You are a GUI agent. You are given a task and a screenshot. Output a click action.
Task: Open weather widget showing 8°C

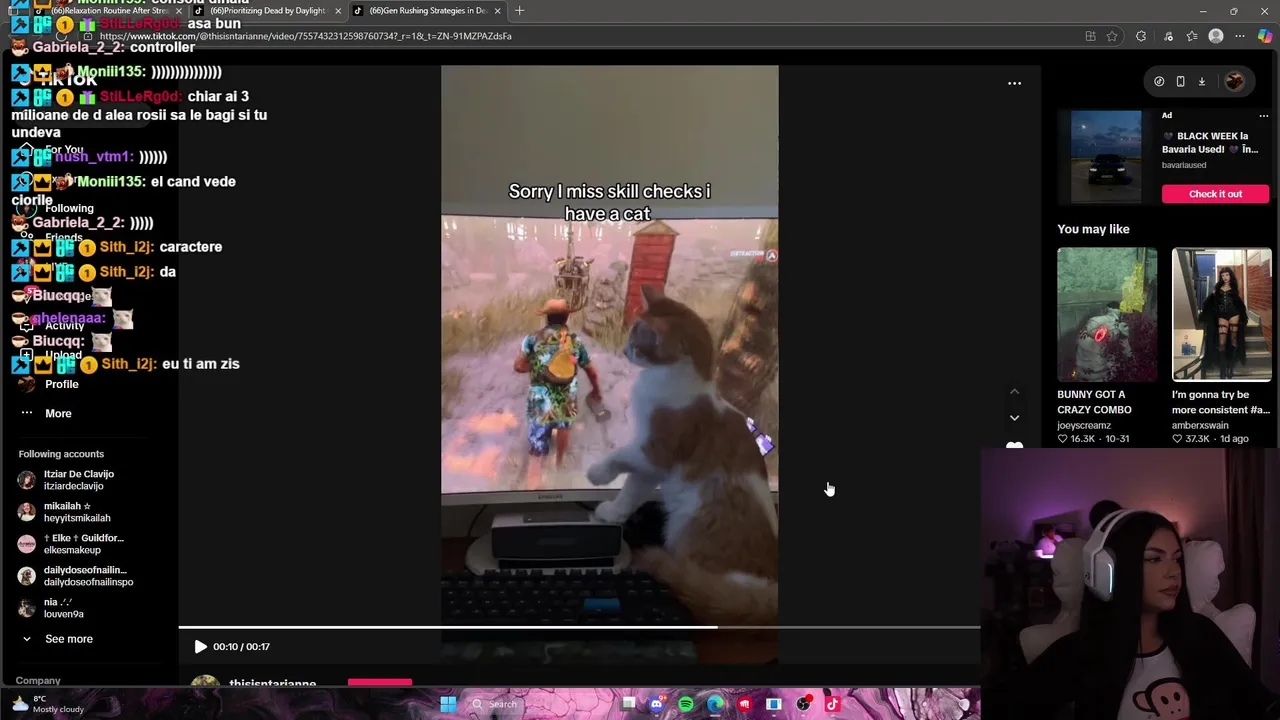[47, 704]
